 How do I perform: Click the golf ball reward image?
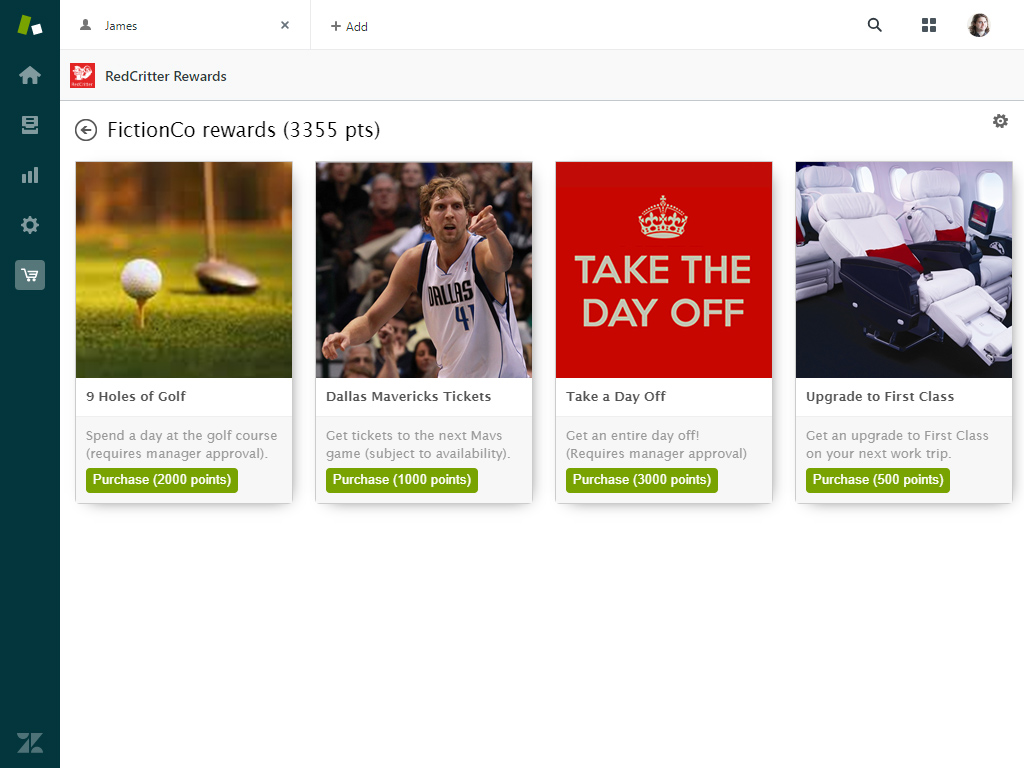tap(184, 270)
